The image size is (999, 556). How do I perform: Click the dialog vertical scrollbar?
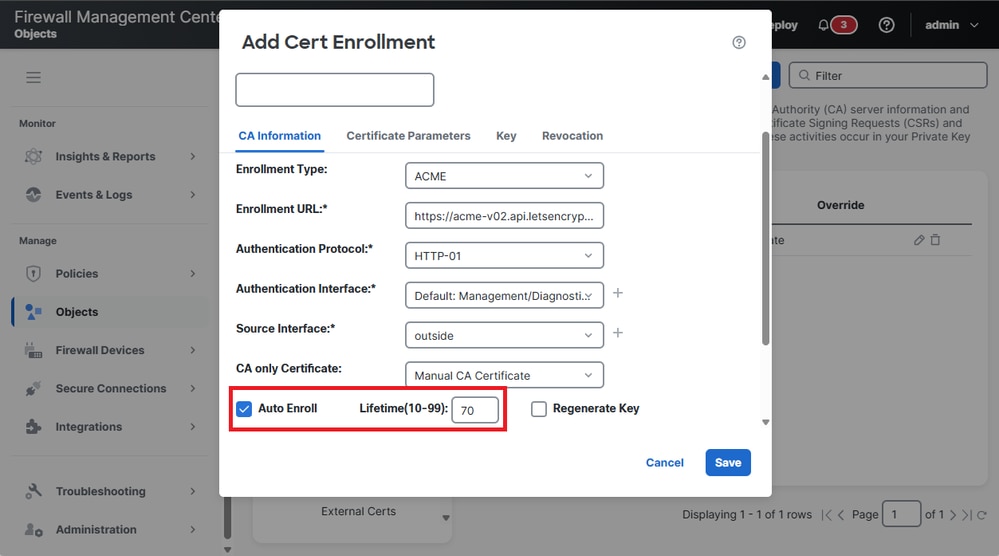coord(766,240)
